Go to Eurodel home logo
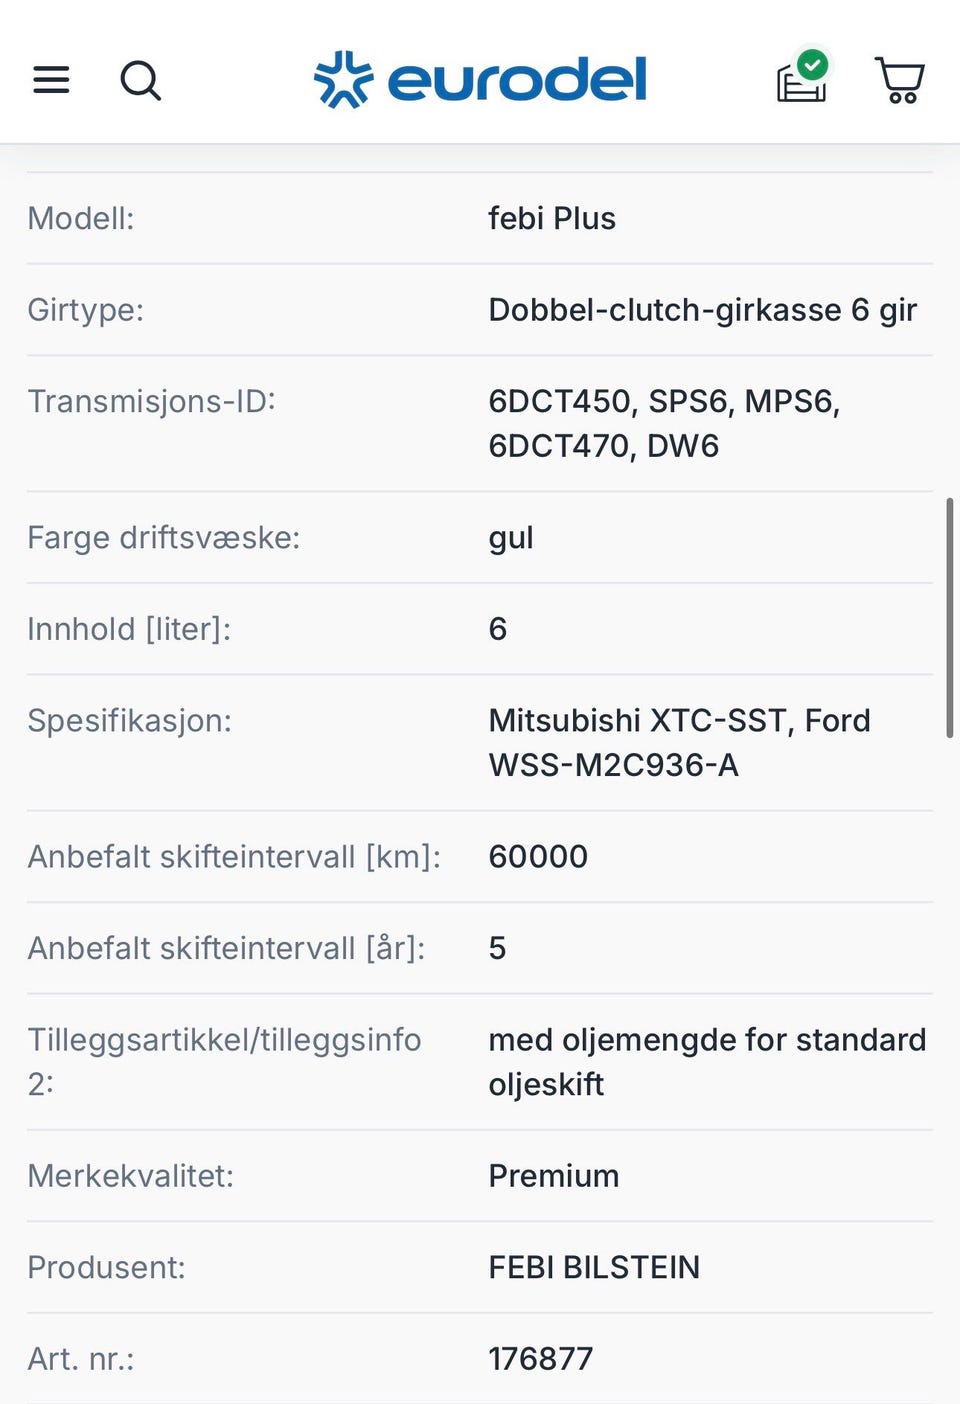This screenshot has height=1404, width=960. pos(480,80)
